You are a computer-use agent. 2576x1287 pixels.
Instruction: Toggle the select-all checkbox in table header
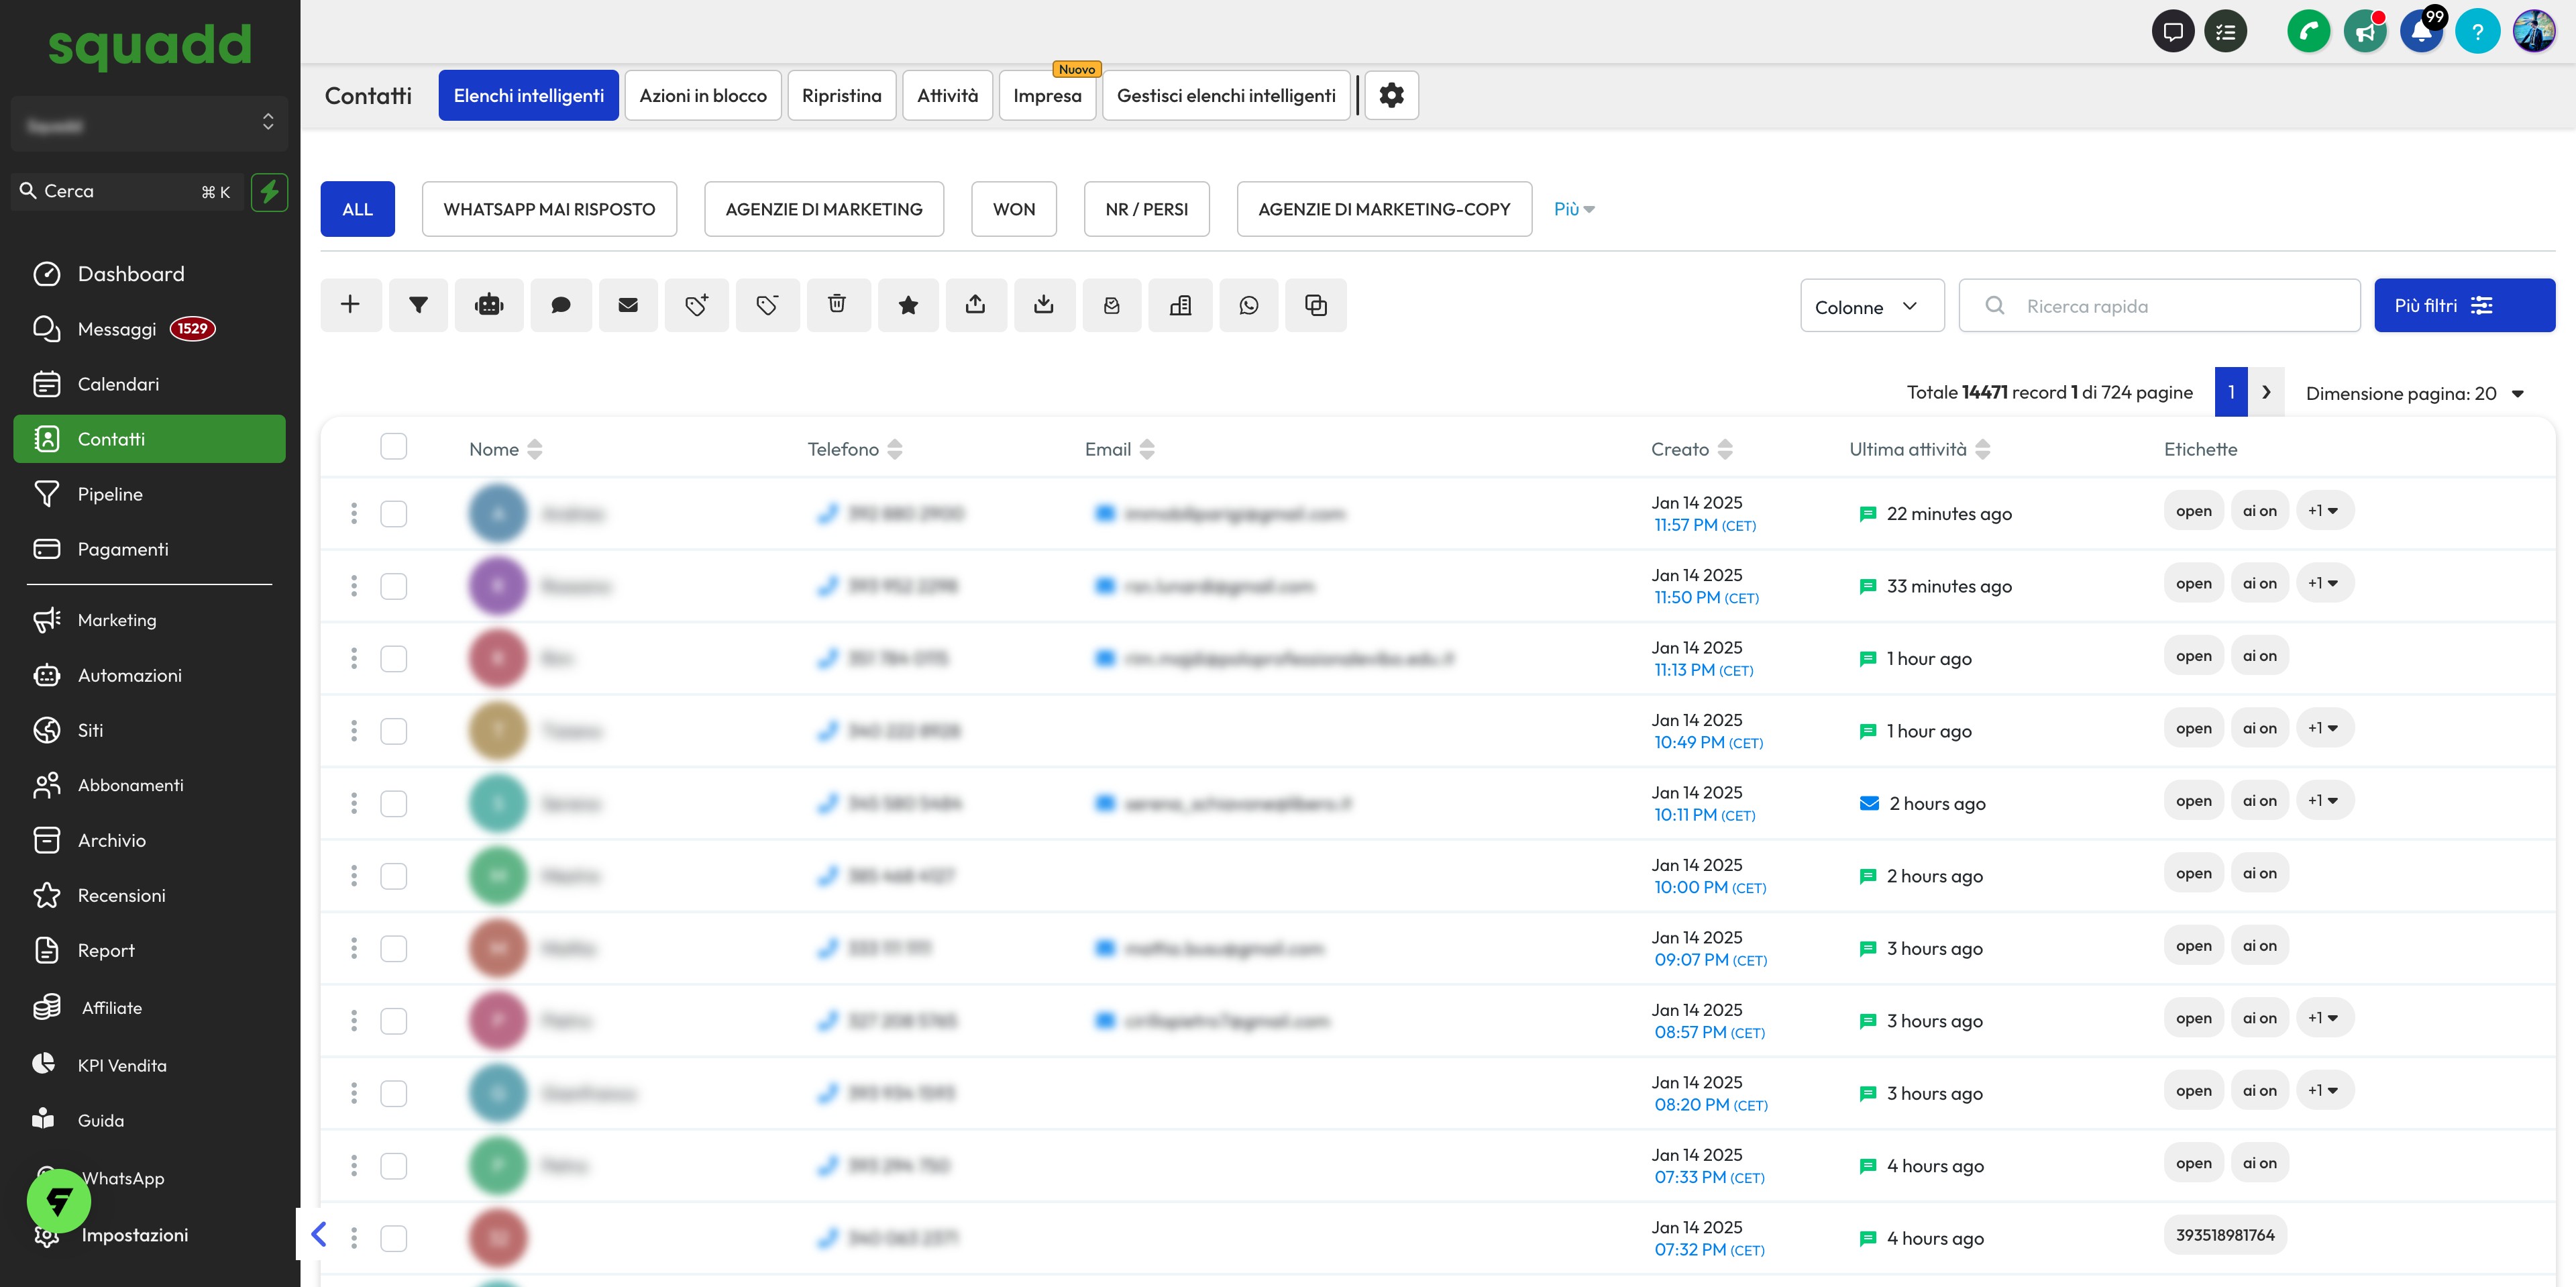point(394,447)
